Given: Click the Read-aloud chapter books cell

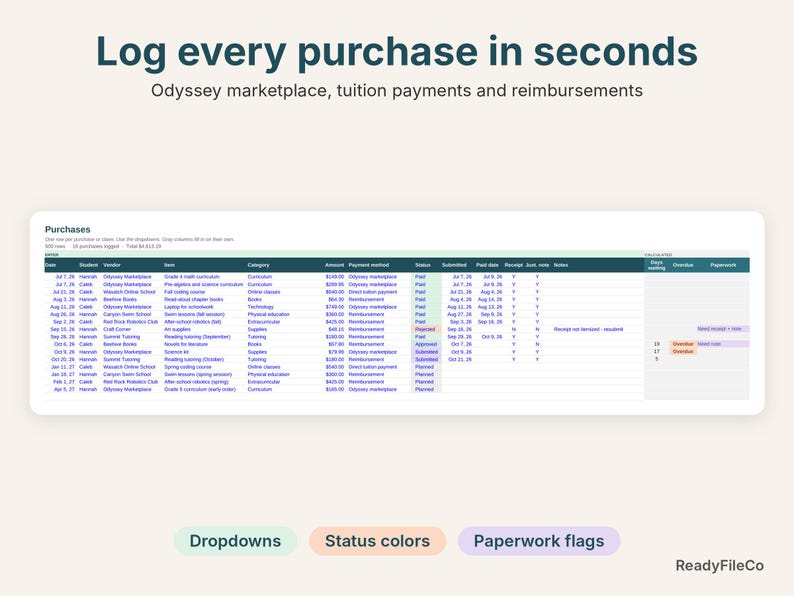Looking at the screenshot, I should pyautogui.click(x=193, y=299).
